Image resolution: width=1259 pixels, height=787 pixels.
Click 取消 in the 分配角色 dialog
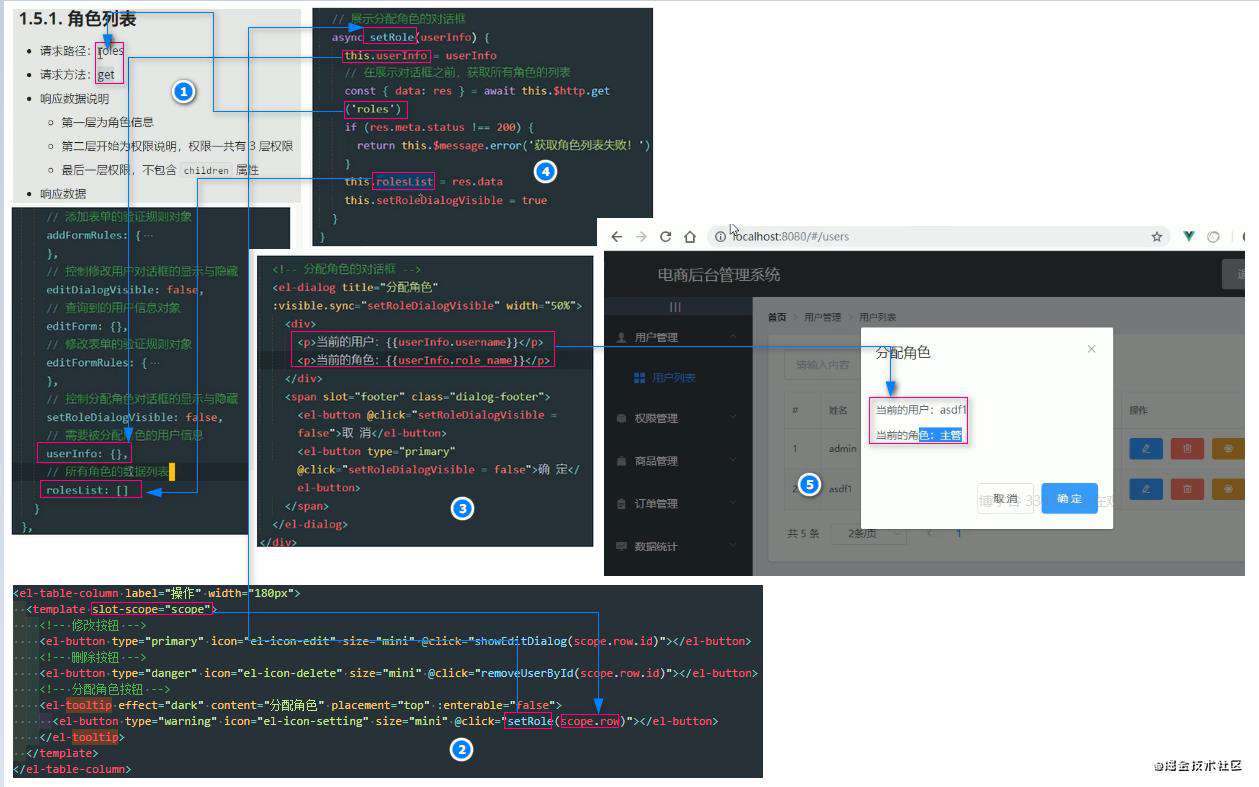pyautogui.click(x=1005, y=498)
